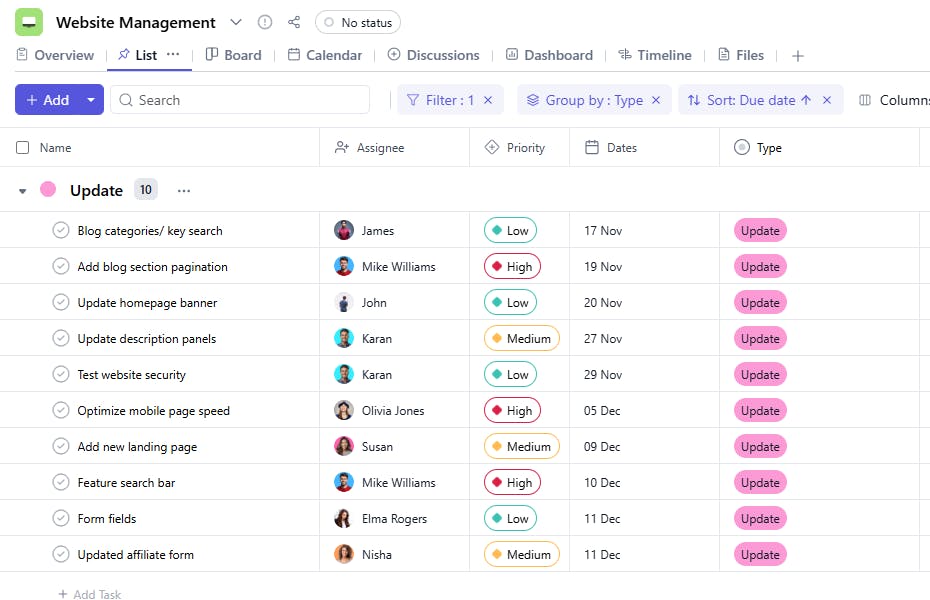Click the plus icon to add view

coord(798,56)
